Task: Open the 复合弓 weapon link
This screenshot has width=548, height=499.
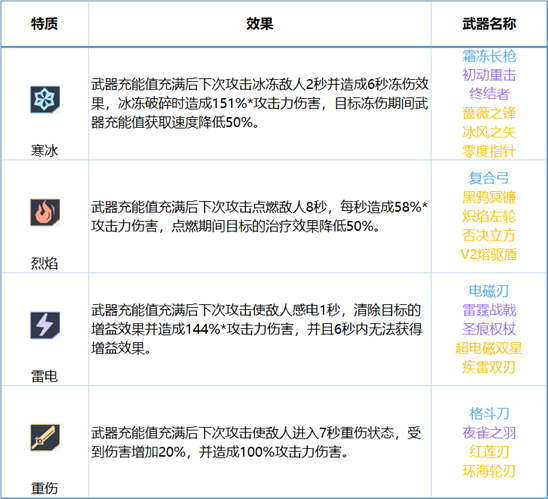Action: (489, 178)
